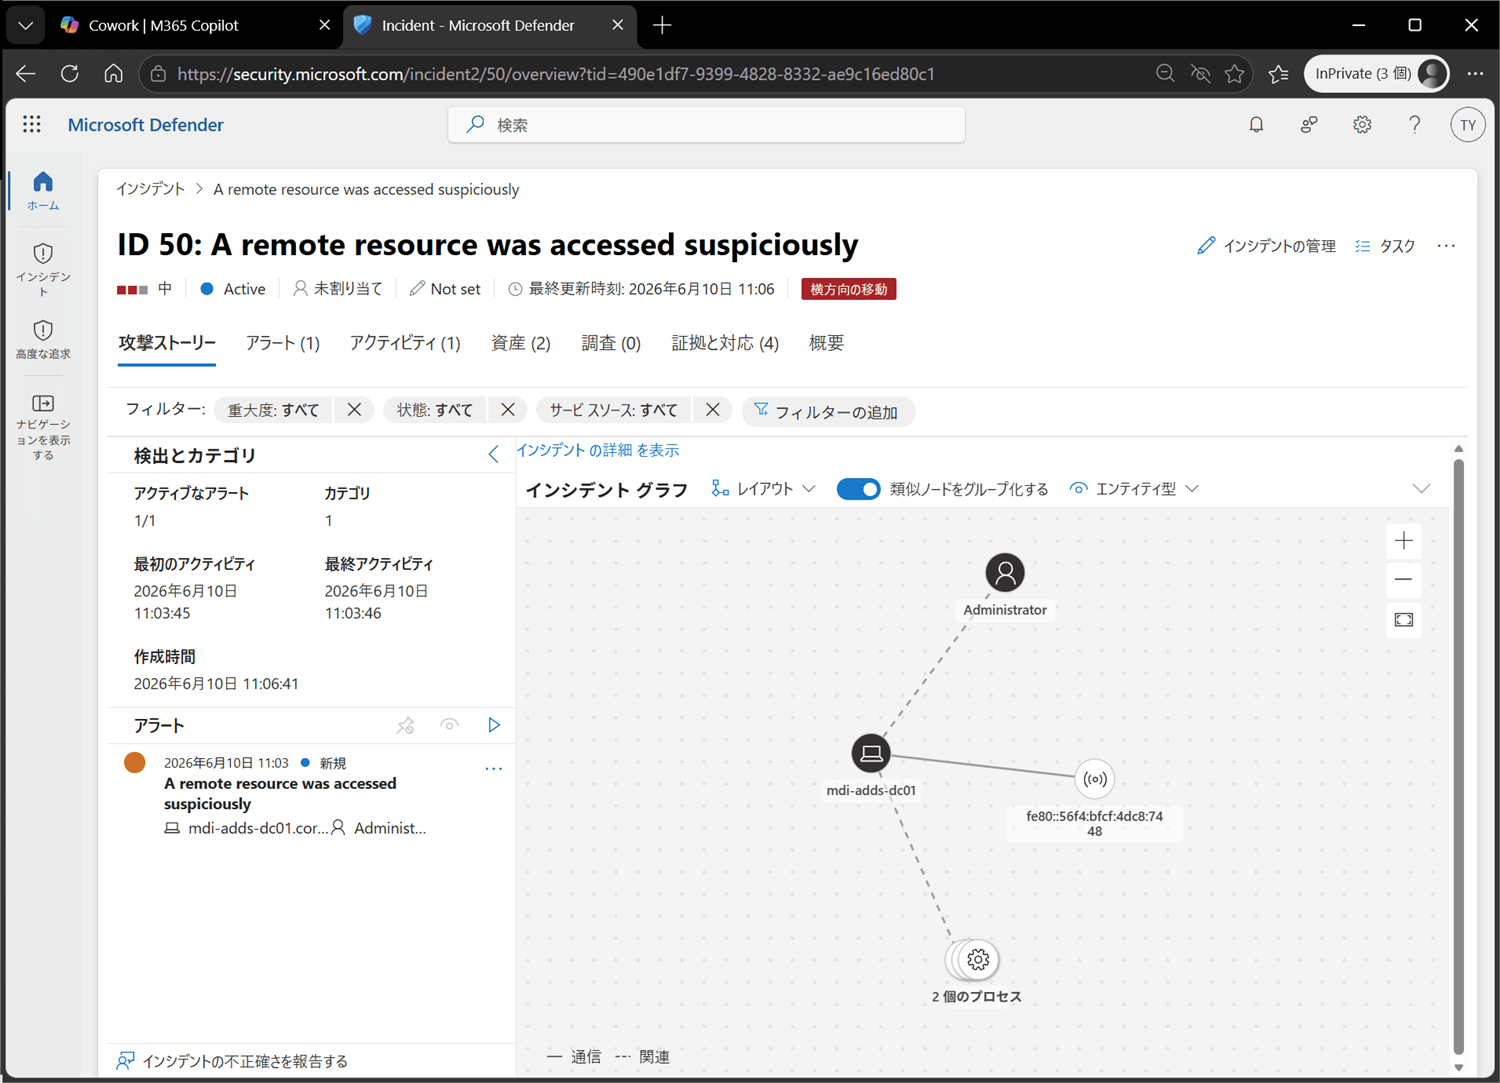Switch to the 証拠と対応 (4) tab
The height and width of the screenshot is (1083, 1500).
[x=725, y=344]
